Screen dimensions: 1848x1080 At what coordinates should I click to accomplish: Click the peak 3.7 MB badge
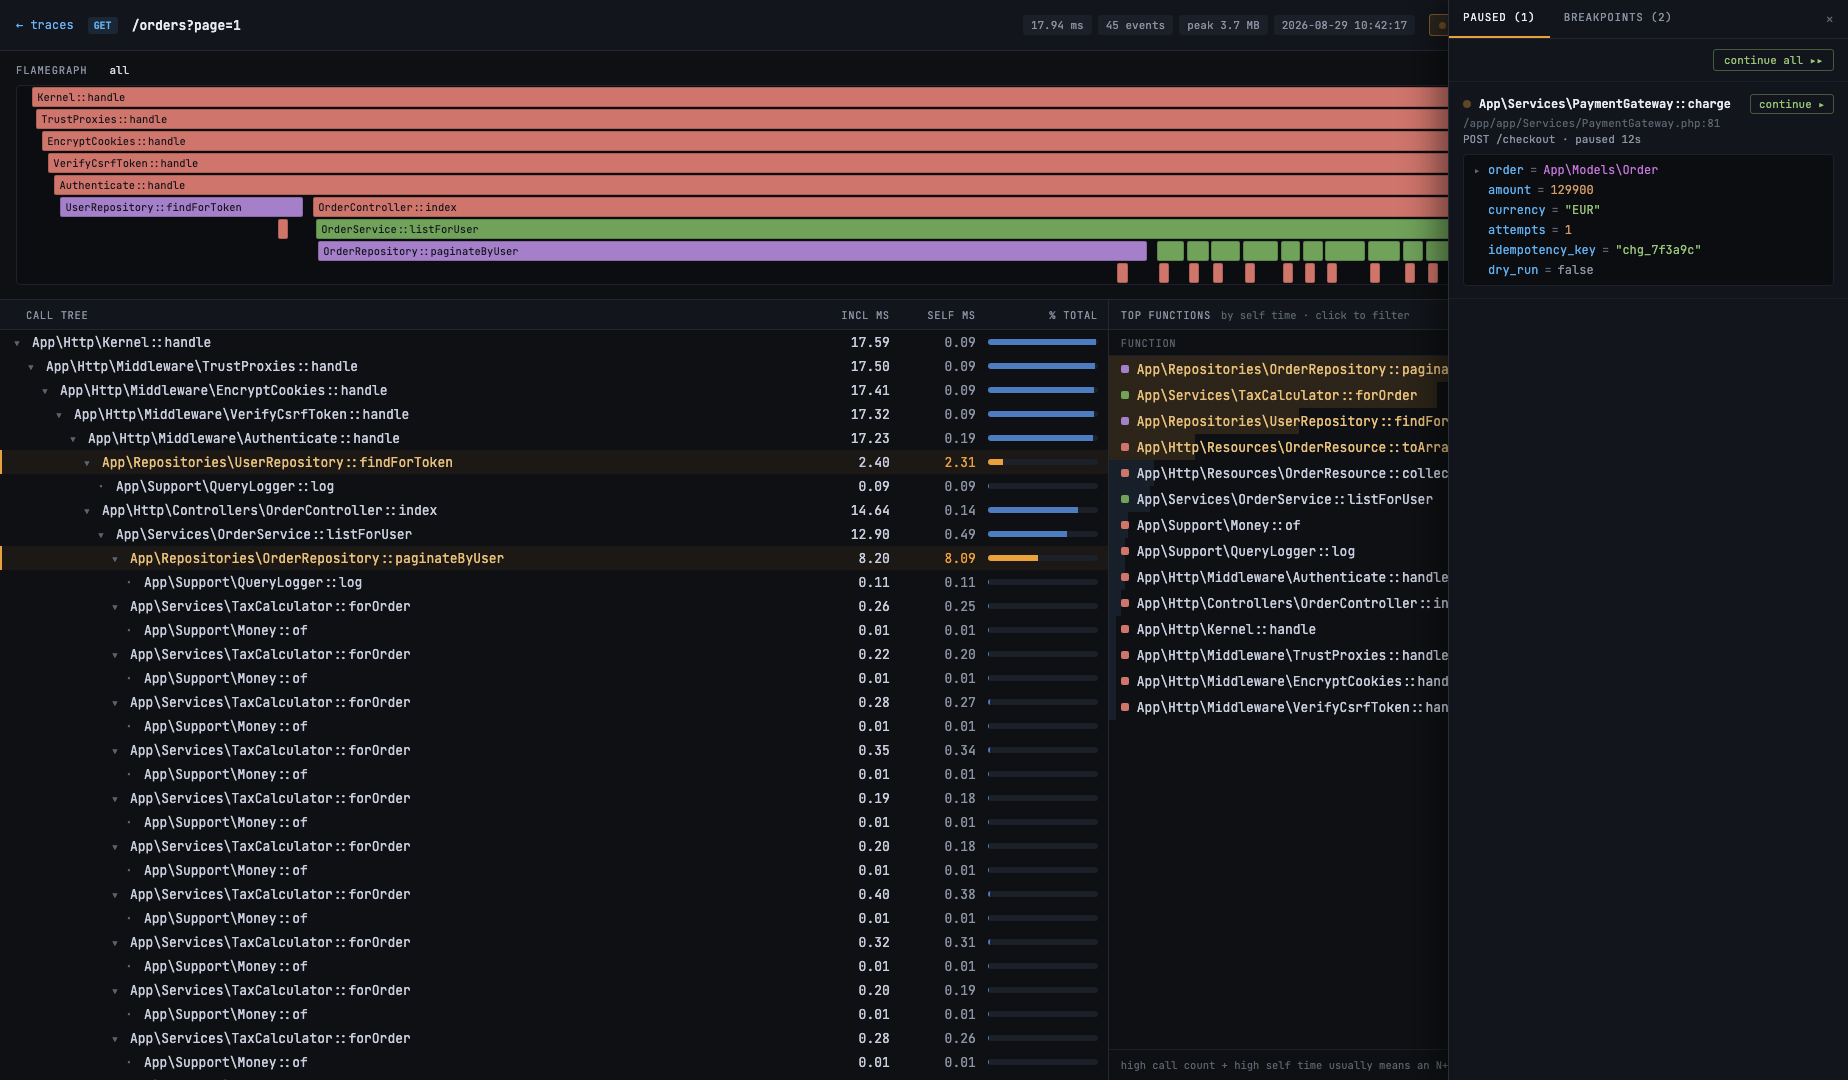(1223, 25)
